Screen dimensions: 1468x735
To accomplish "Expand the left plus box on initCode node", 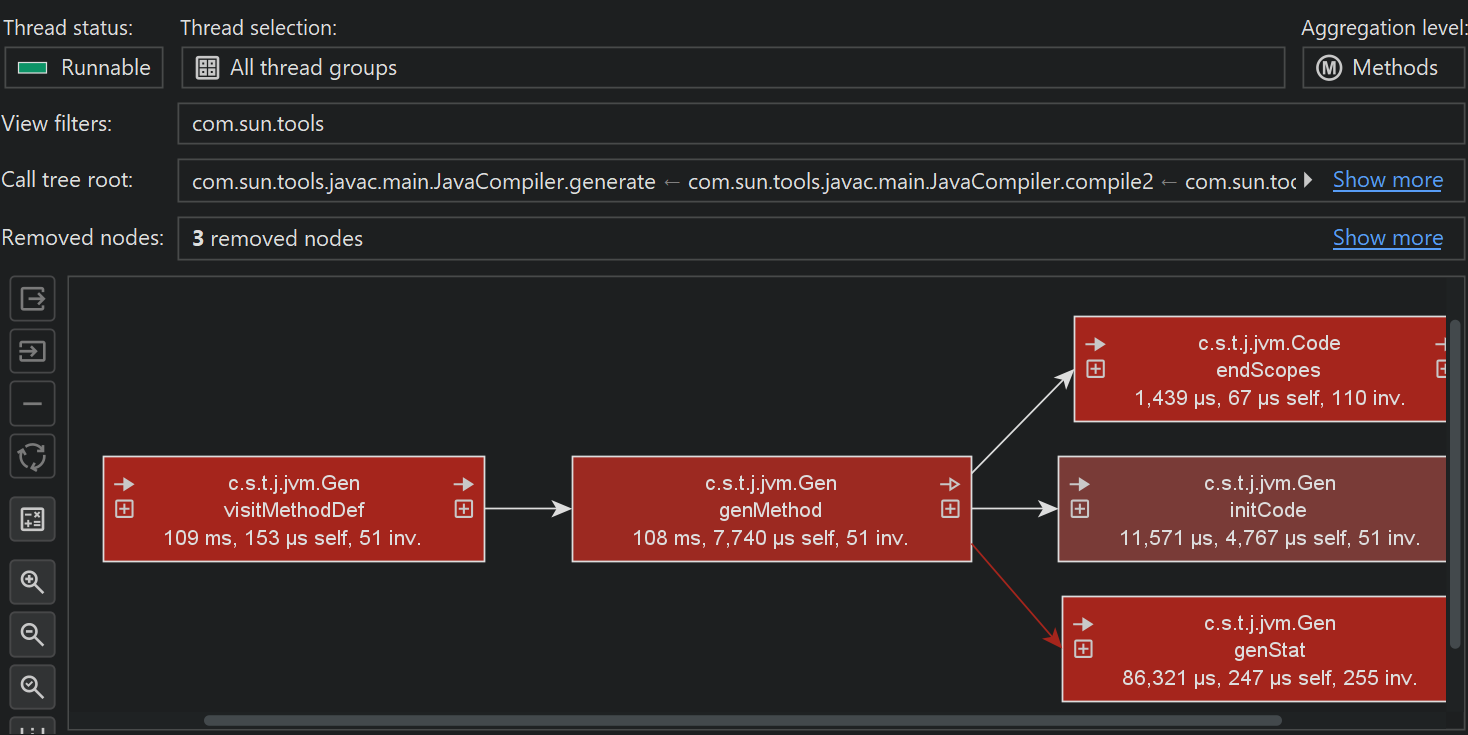I will pos(1080,509).
